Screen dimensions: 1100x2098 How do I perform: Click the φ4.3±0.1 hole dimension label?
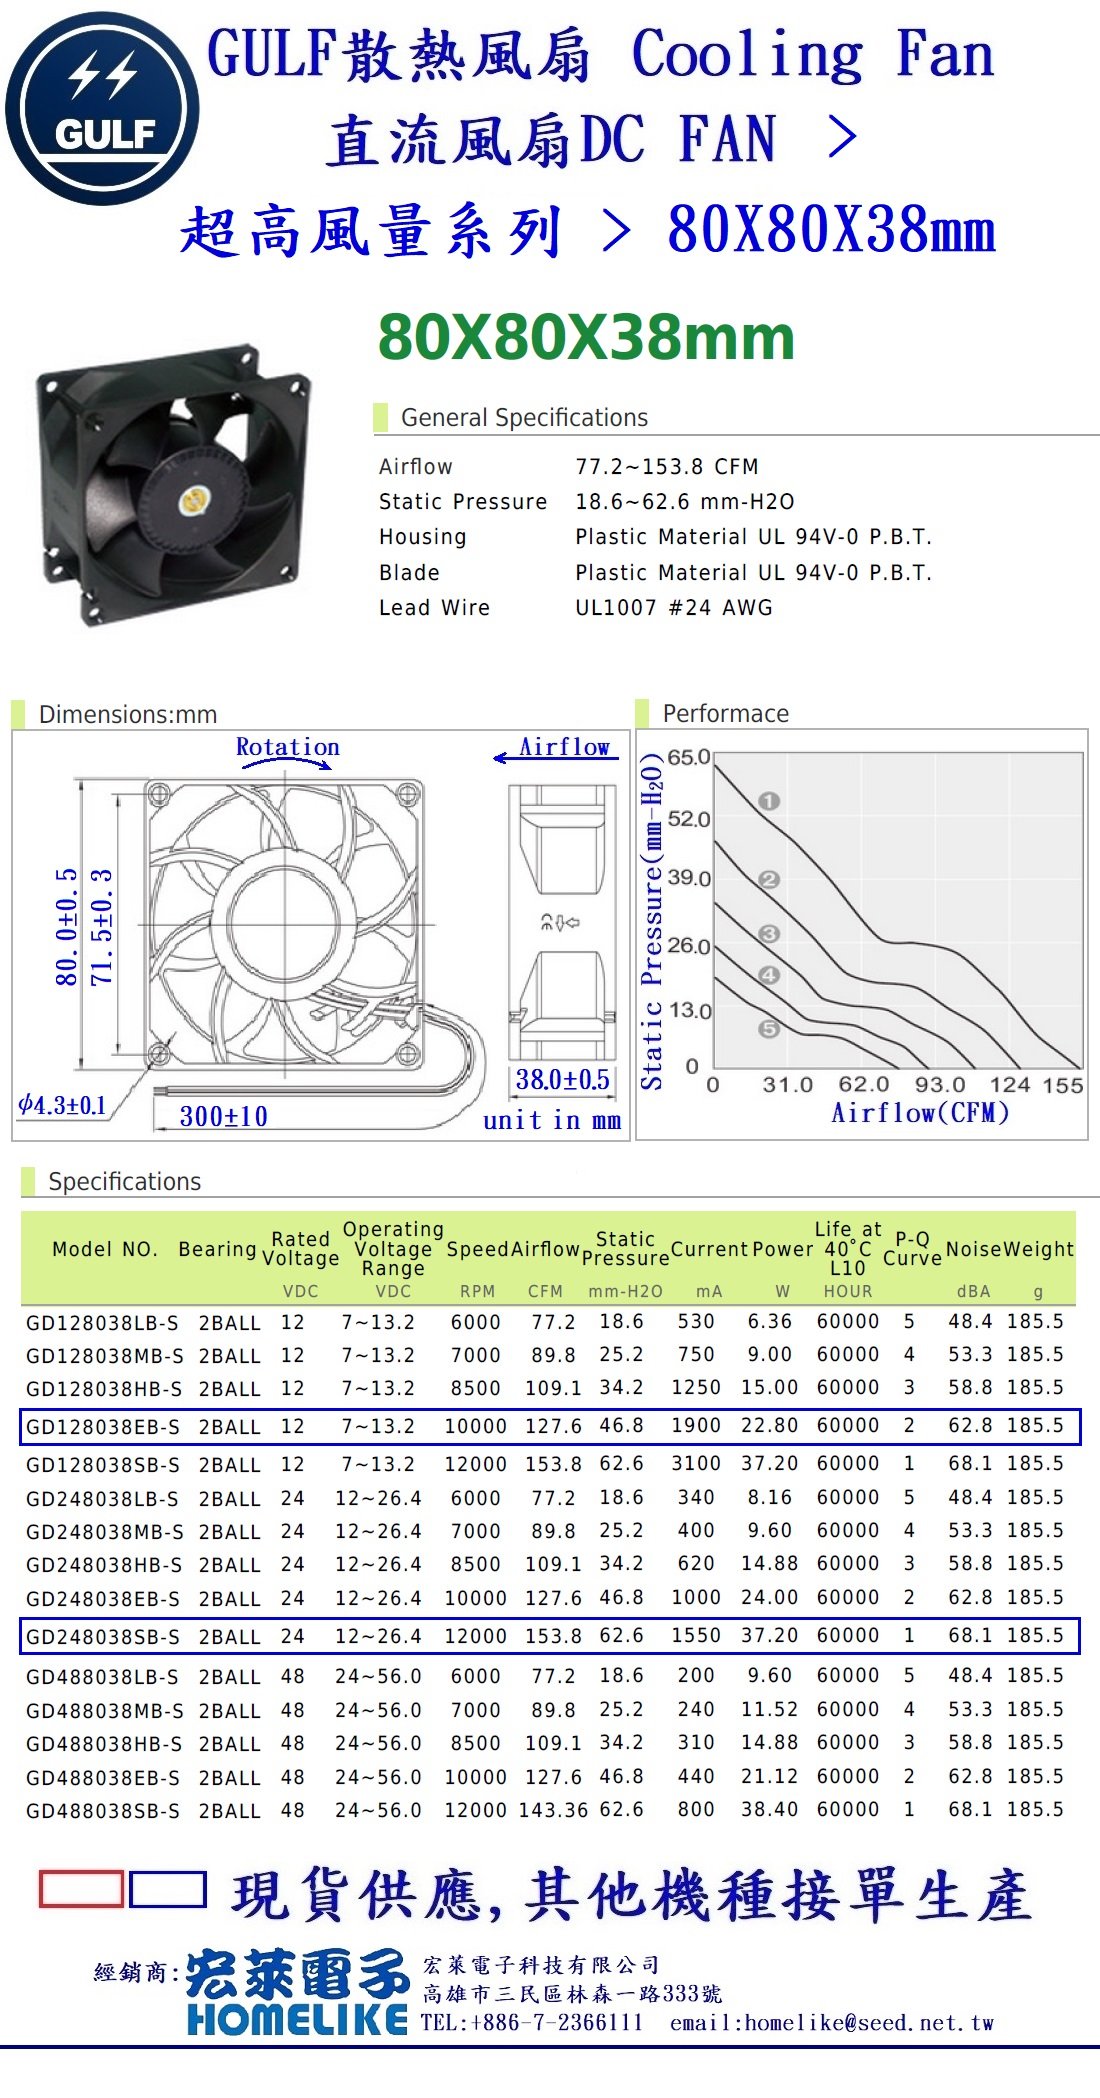[x=62, y=1105]
